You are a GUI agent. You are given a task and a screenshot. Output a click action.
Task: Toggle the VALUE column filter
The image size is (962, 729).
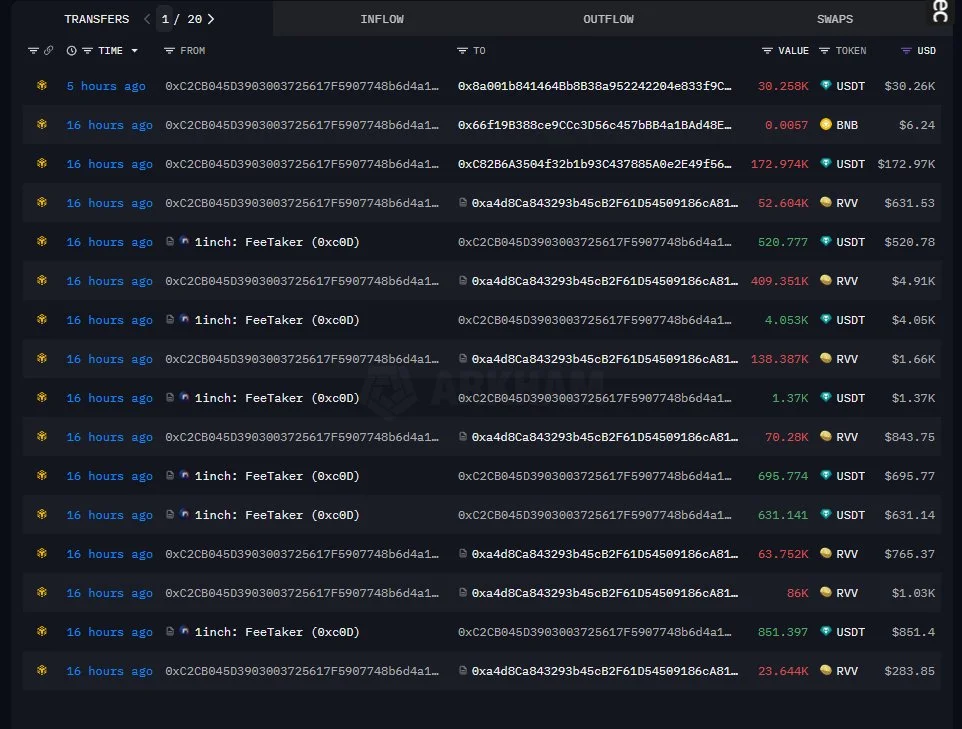pos(767,51)
